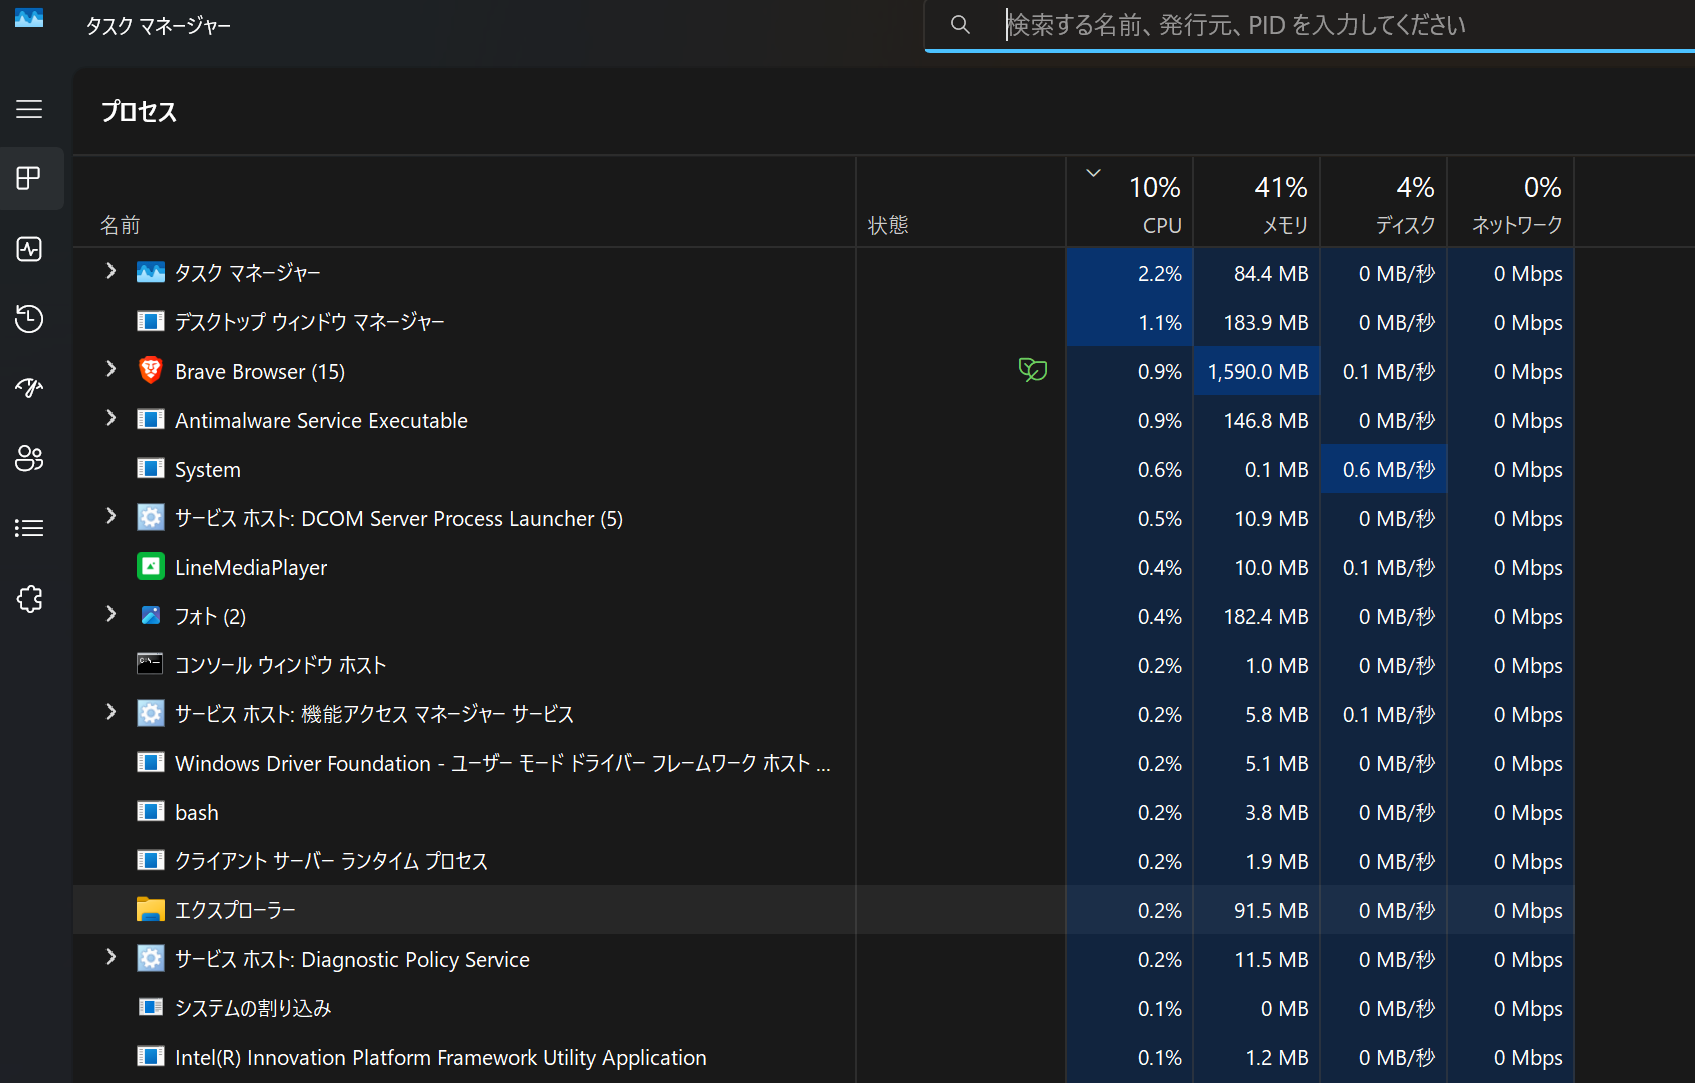This screenshot has height=1083, width=1695.
Task: Select the bash process name
Action: tap(197, 812)
